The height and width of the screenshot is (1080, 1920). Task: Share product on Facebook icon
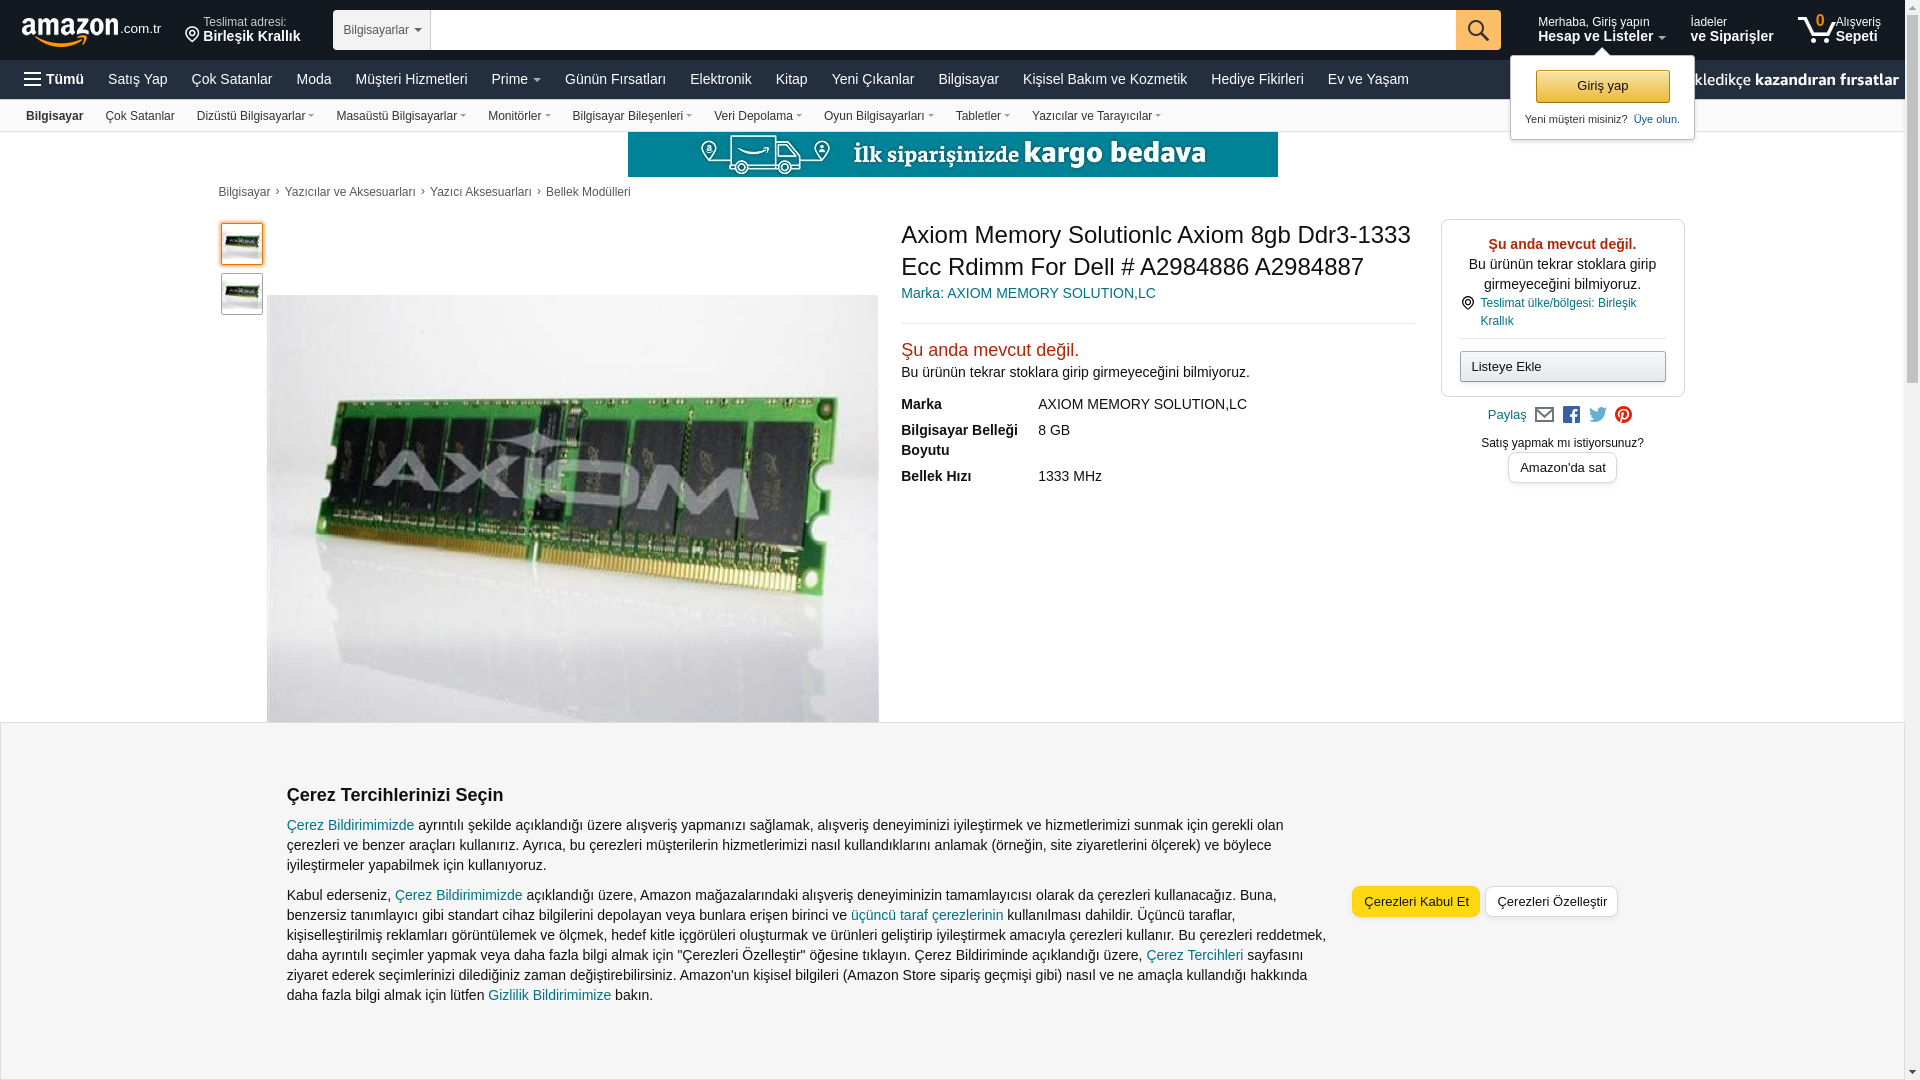[1571, 415]
